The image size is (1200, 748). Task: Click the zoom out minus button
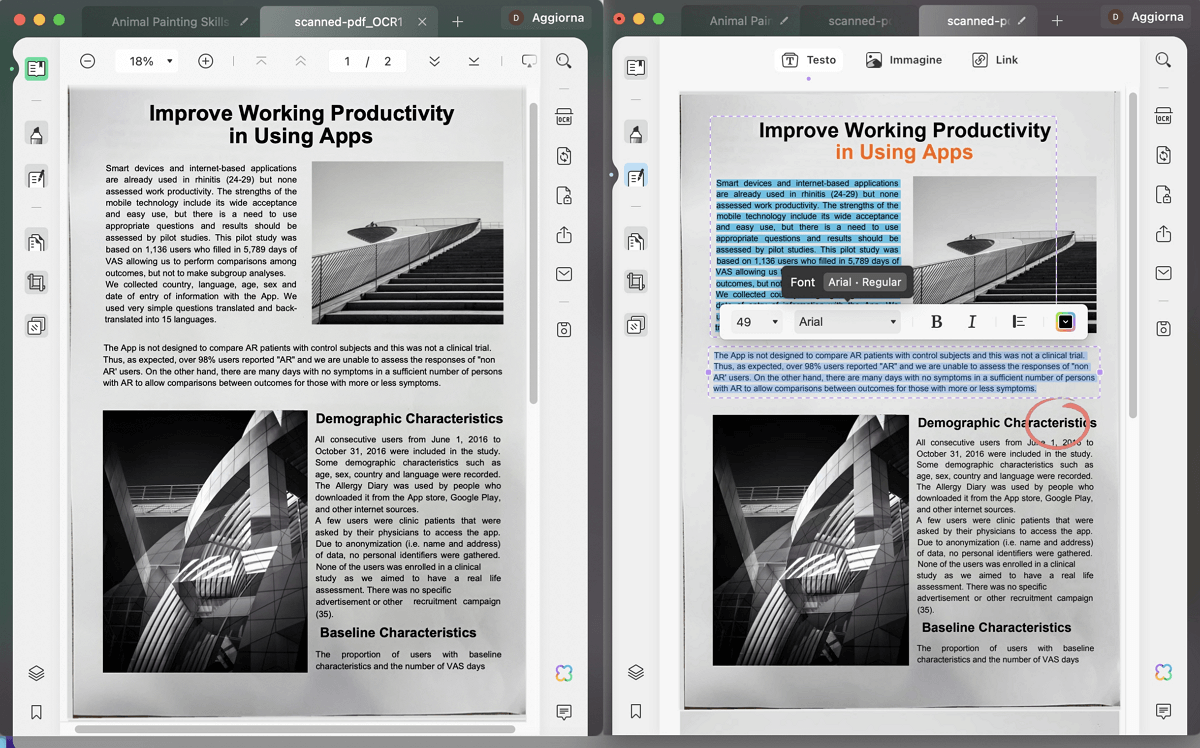[x=88, y=61]
